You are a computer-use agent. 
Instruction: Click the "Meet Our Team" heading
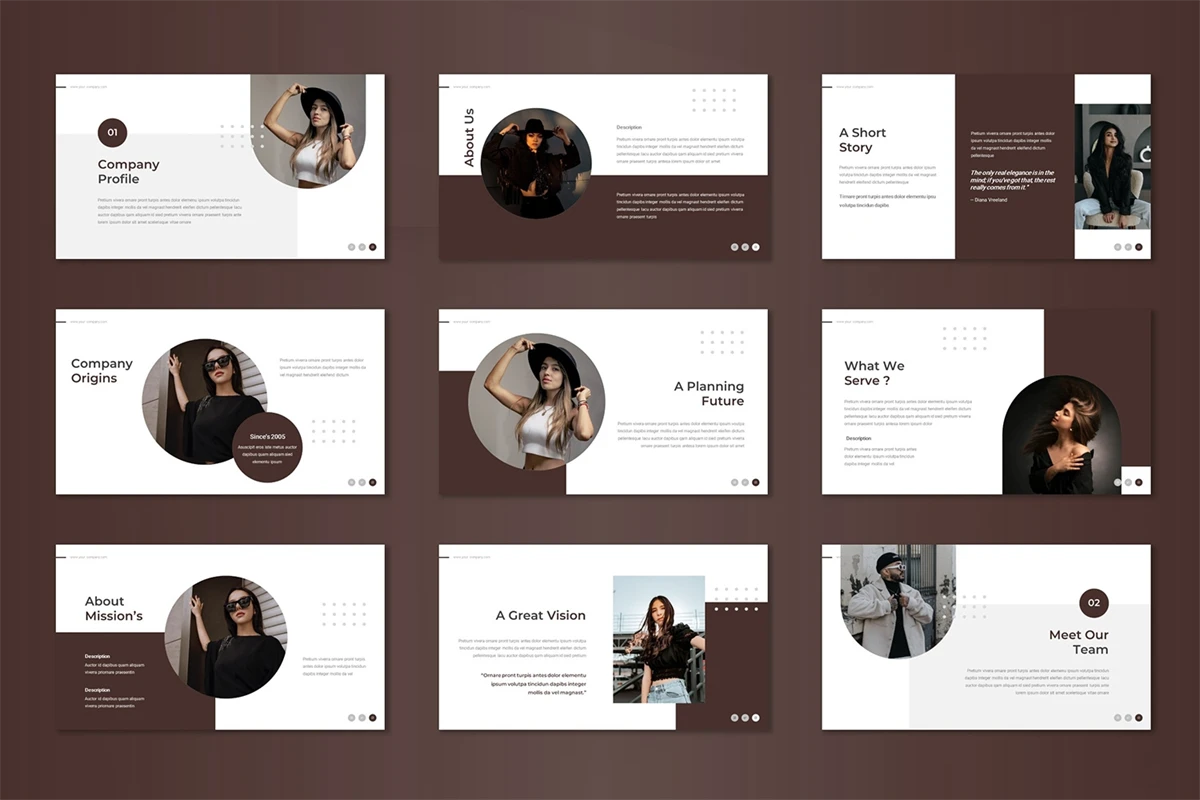1079,642
